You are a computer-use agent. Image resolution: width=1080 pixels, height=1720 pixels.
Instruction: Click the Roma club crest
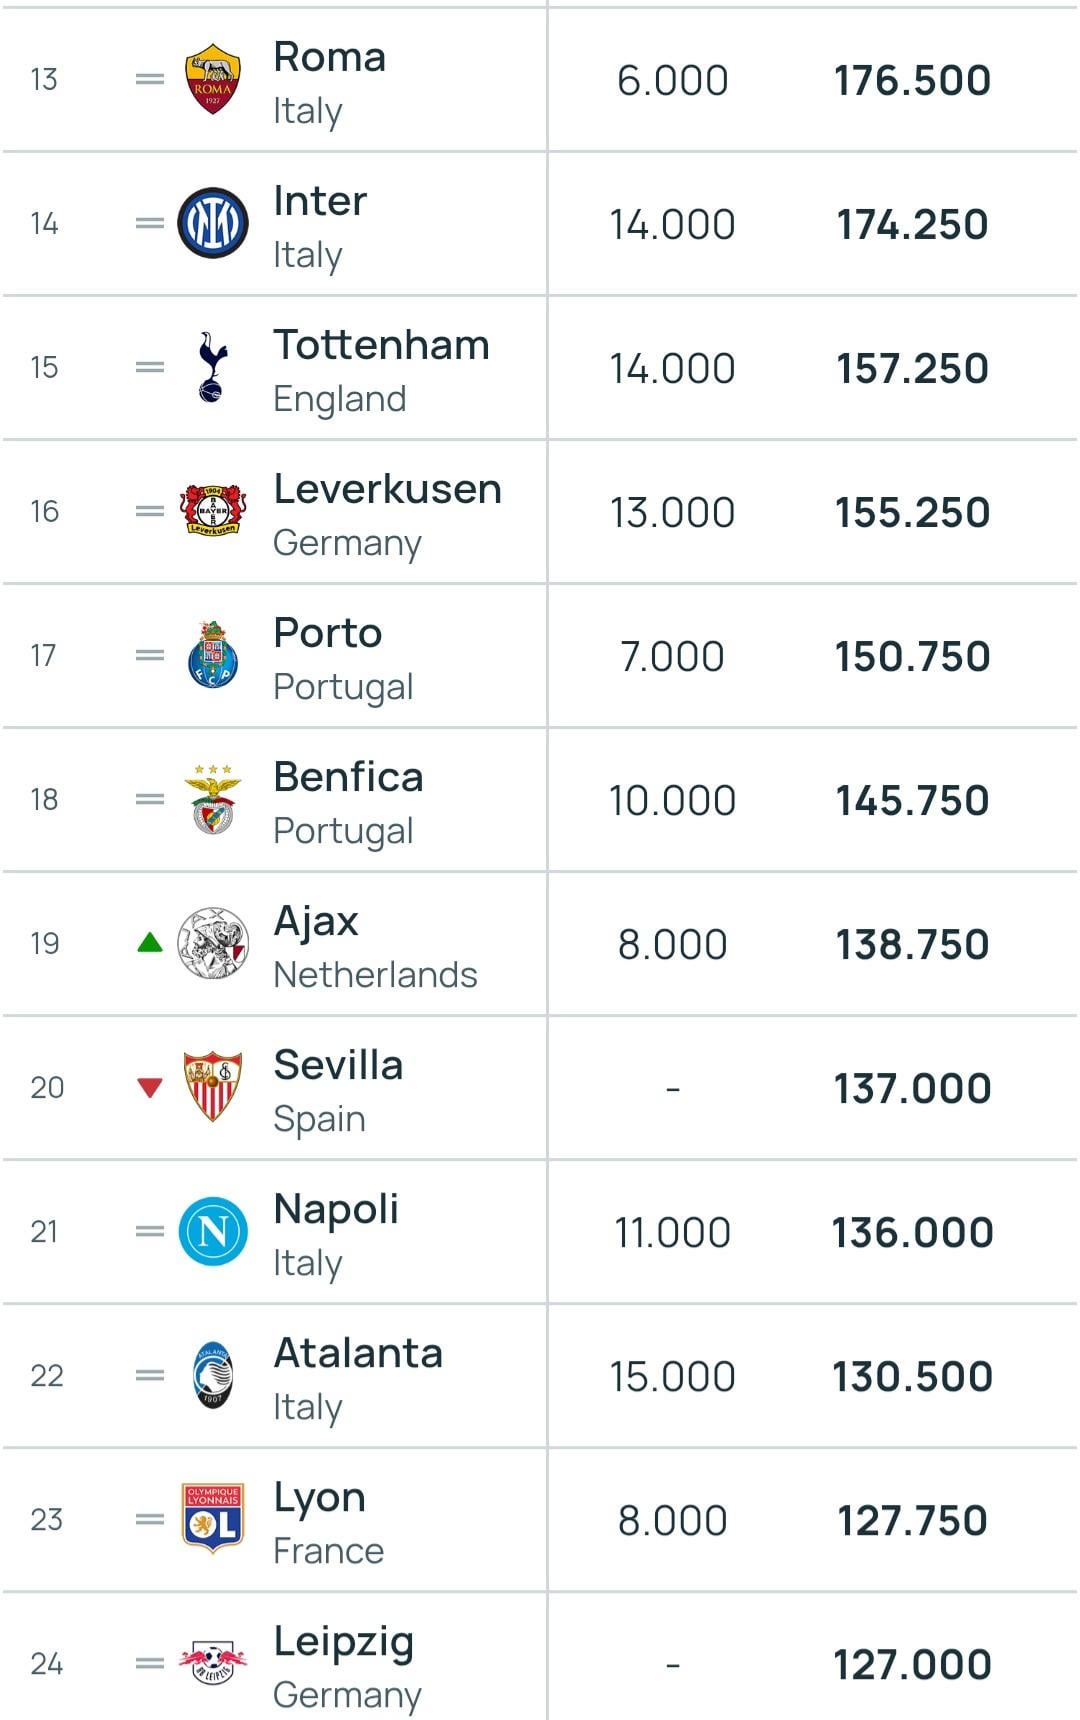[213, 79]
